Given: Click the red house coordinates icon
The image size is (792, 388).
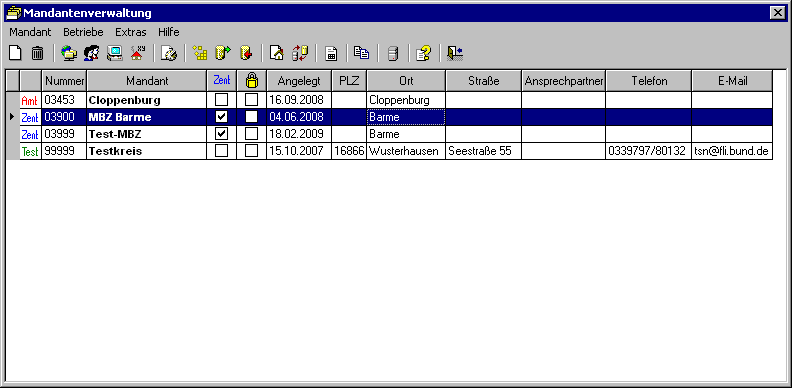Looking at the screenshot, I should coord(138,53).
